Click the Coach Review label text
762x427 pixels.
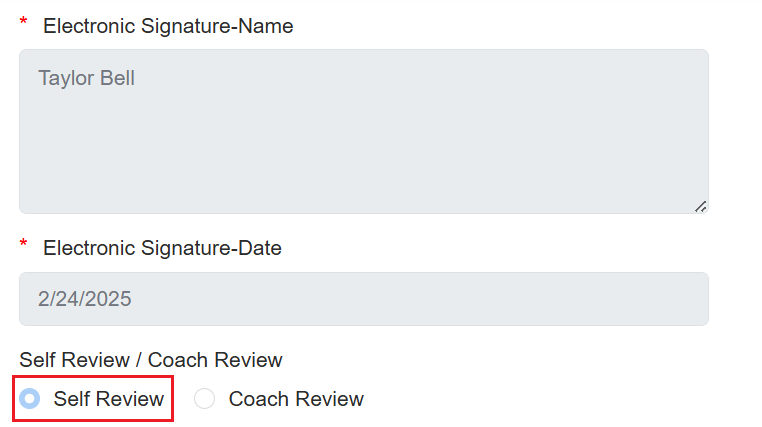(296, 399)
